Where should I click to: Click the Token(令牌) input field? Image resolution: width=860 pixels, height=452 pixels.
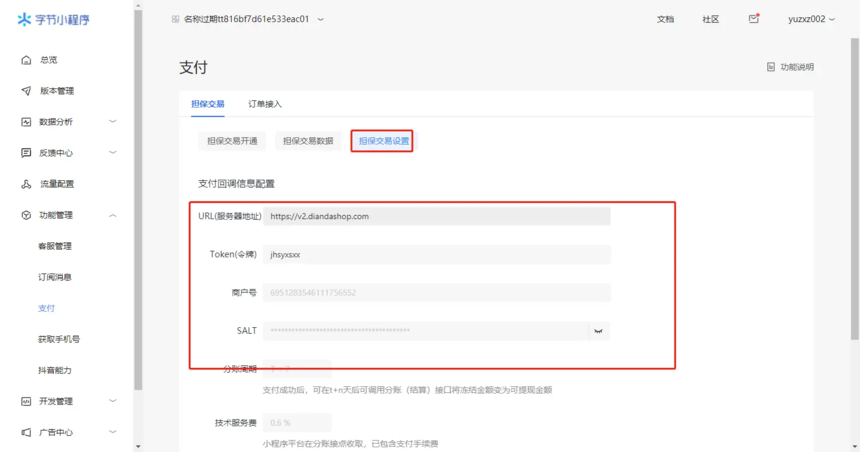pyautogui.click(x=437, y=255)
